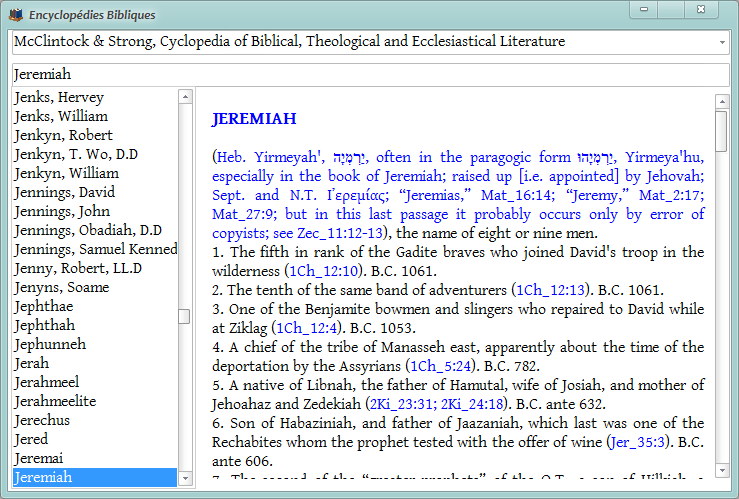This screenshot has height=499, width=739.
Task: Select 'Jerah' entry
Action: [x=95, y=363]
